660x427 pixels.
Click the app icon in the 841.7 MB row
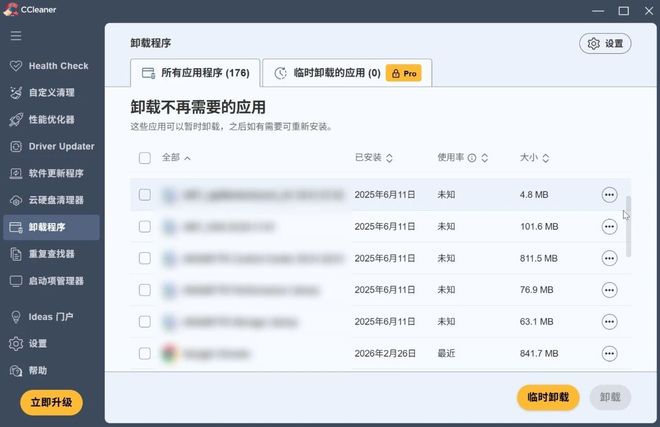tap(169, 353)
